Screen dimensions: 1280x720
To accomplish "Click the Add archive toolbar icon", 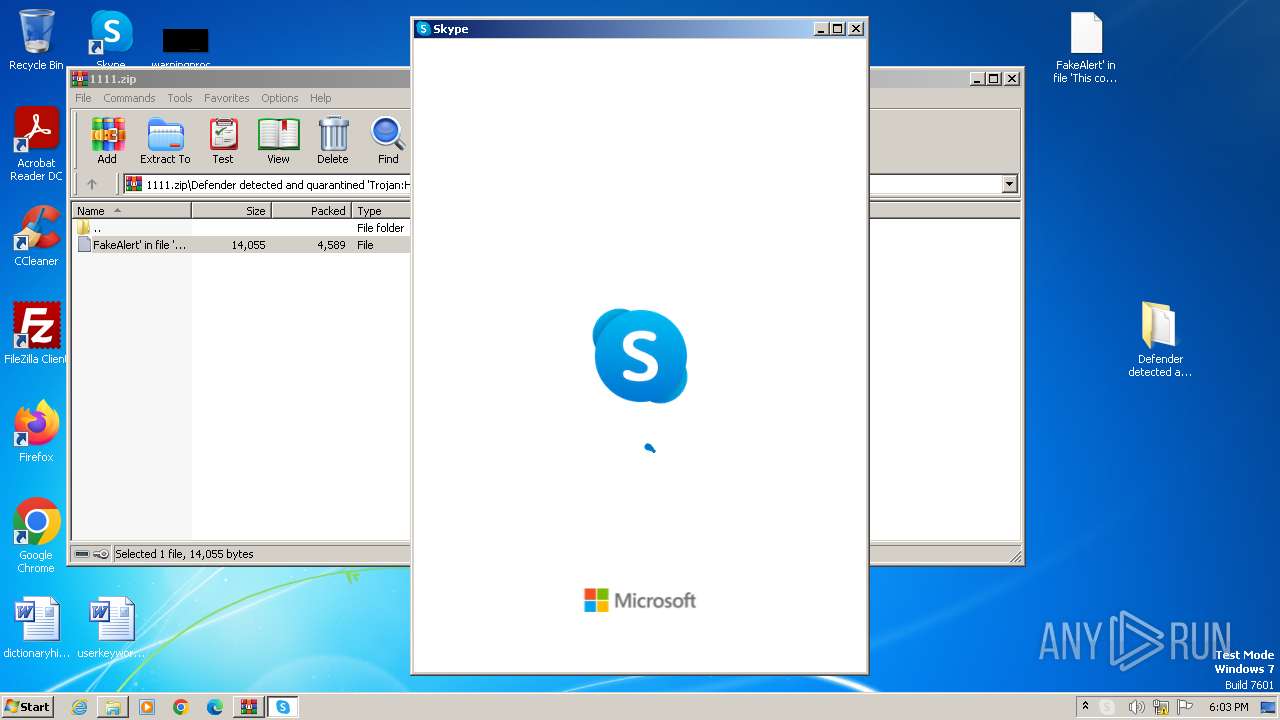I will (107, 141).
